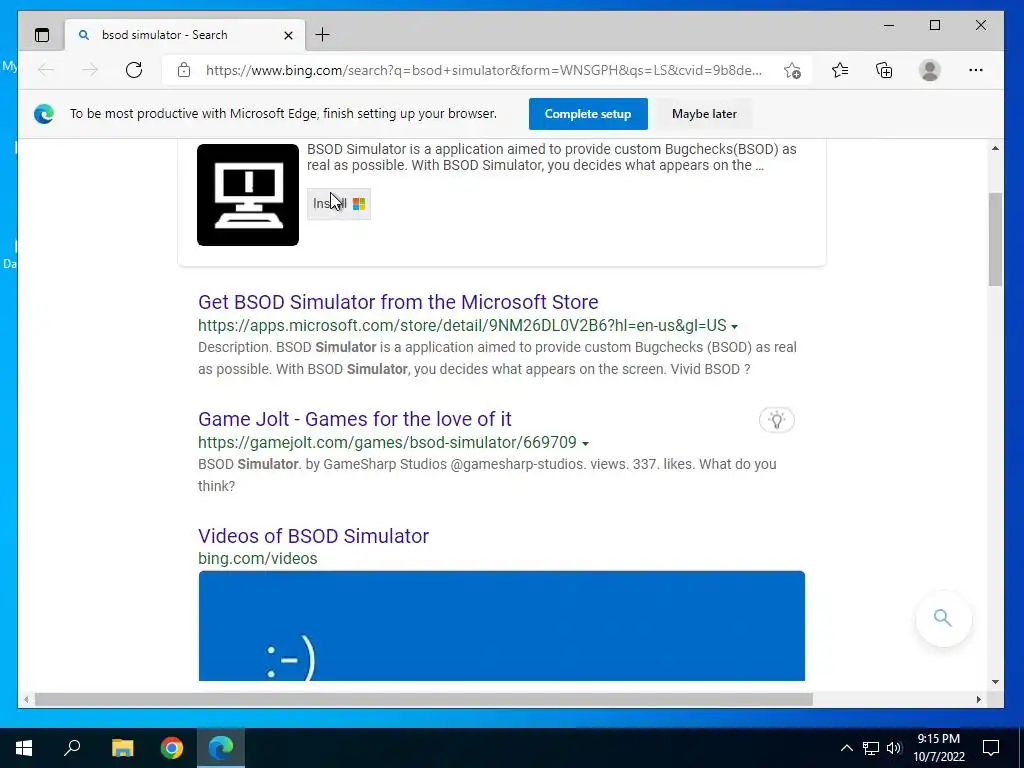Minimize the Edge window
Screen dimensions: 1024x768
(x=889, y=25)
